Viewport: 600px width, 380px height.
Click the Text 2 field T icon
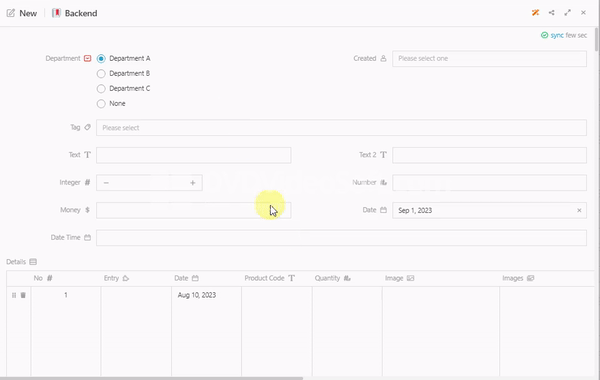383,155
